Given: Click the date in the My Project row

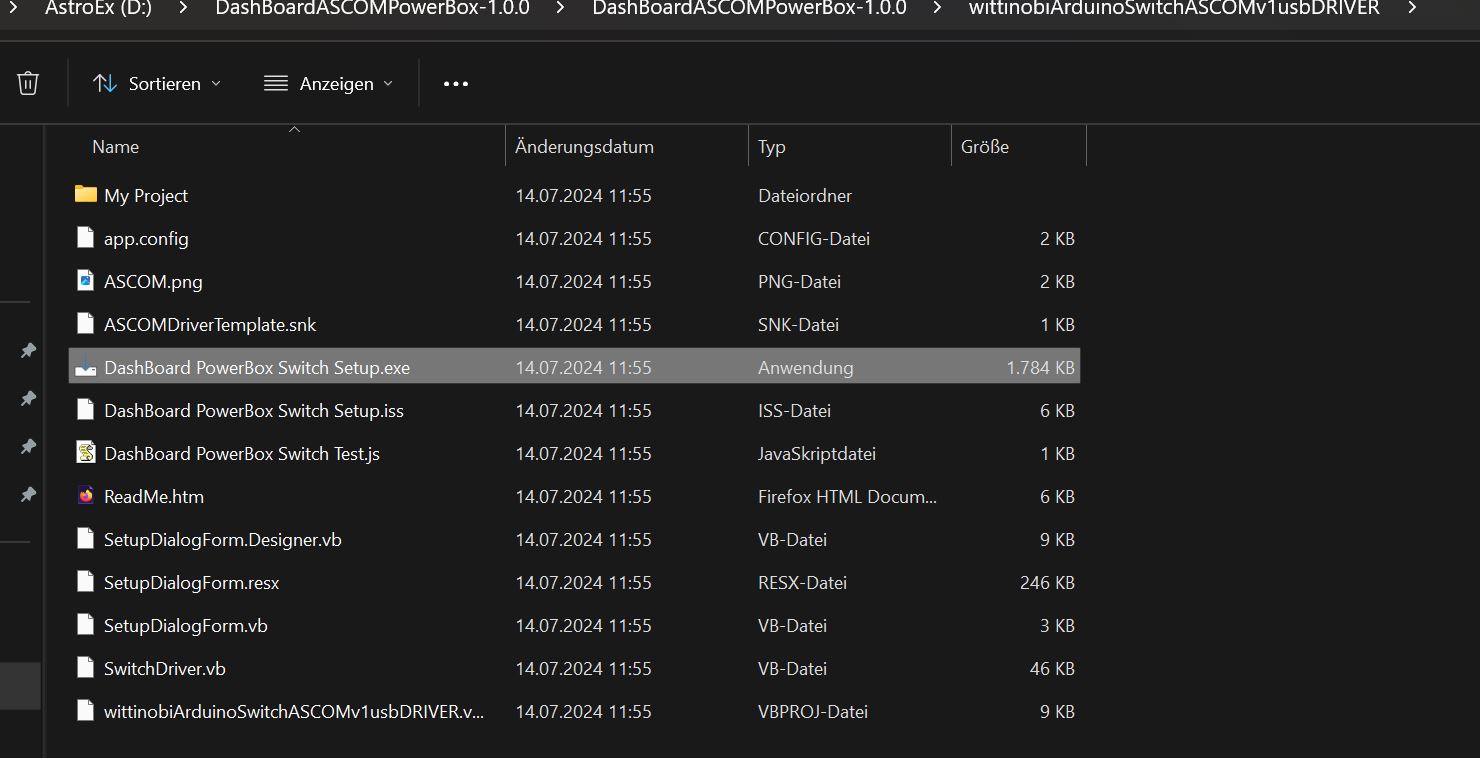Looking at the screenshot, I should click(x=583, y=196).
